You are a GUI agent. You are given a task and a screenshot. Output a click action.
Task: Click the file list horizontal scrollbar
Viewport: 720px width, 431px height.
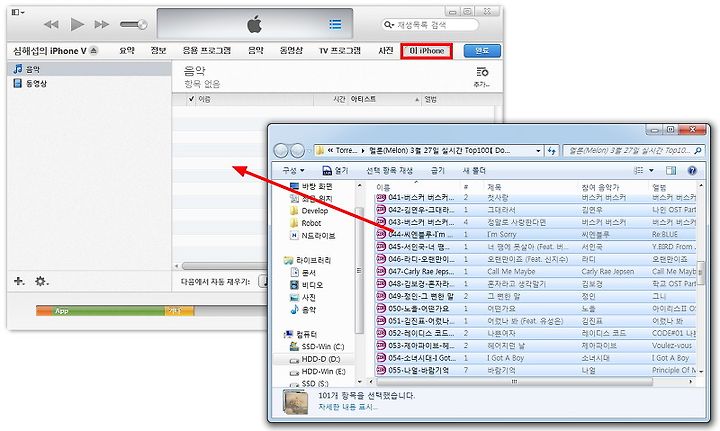coord(514,381)
